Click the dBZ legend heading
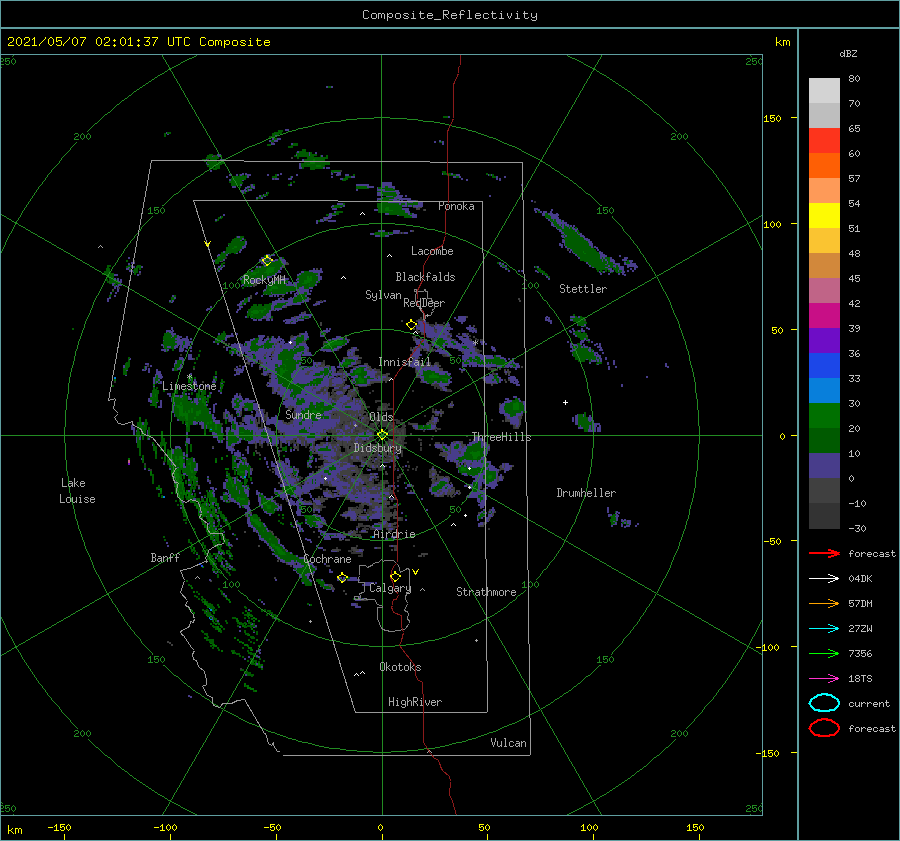 [848, 53]
